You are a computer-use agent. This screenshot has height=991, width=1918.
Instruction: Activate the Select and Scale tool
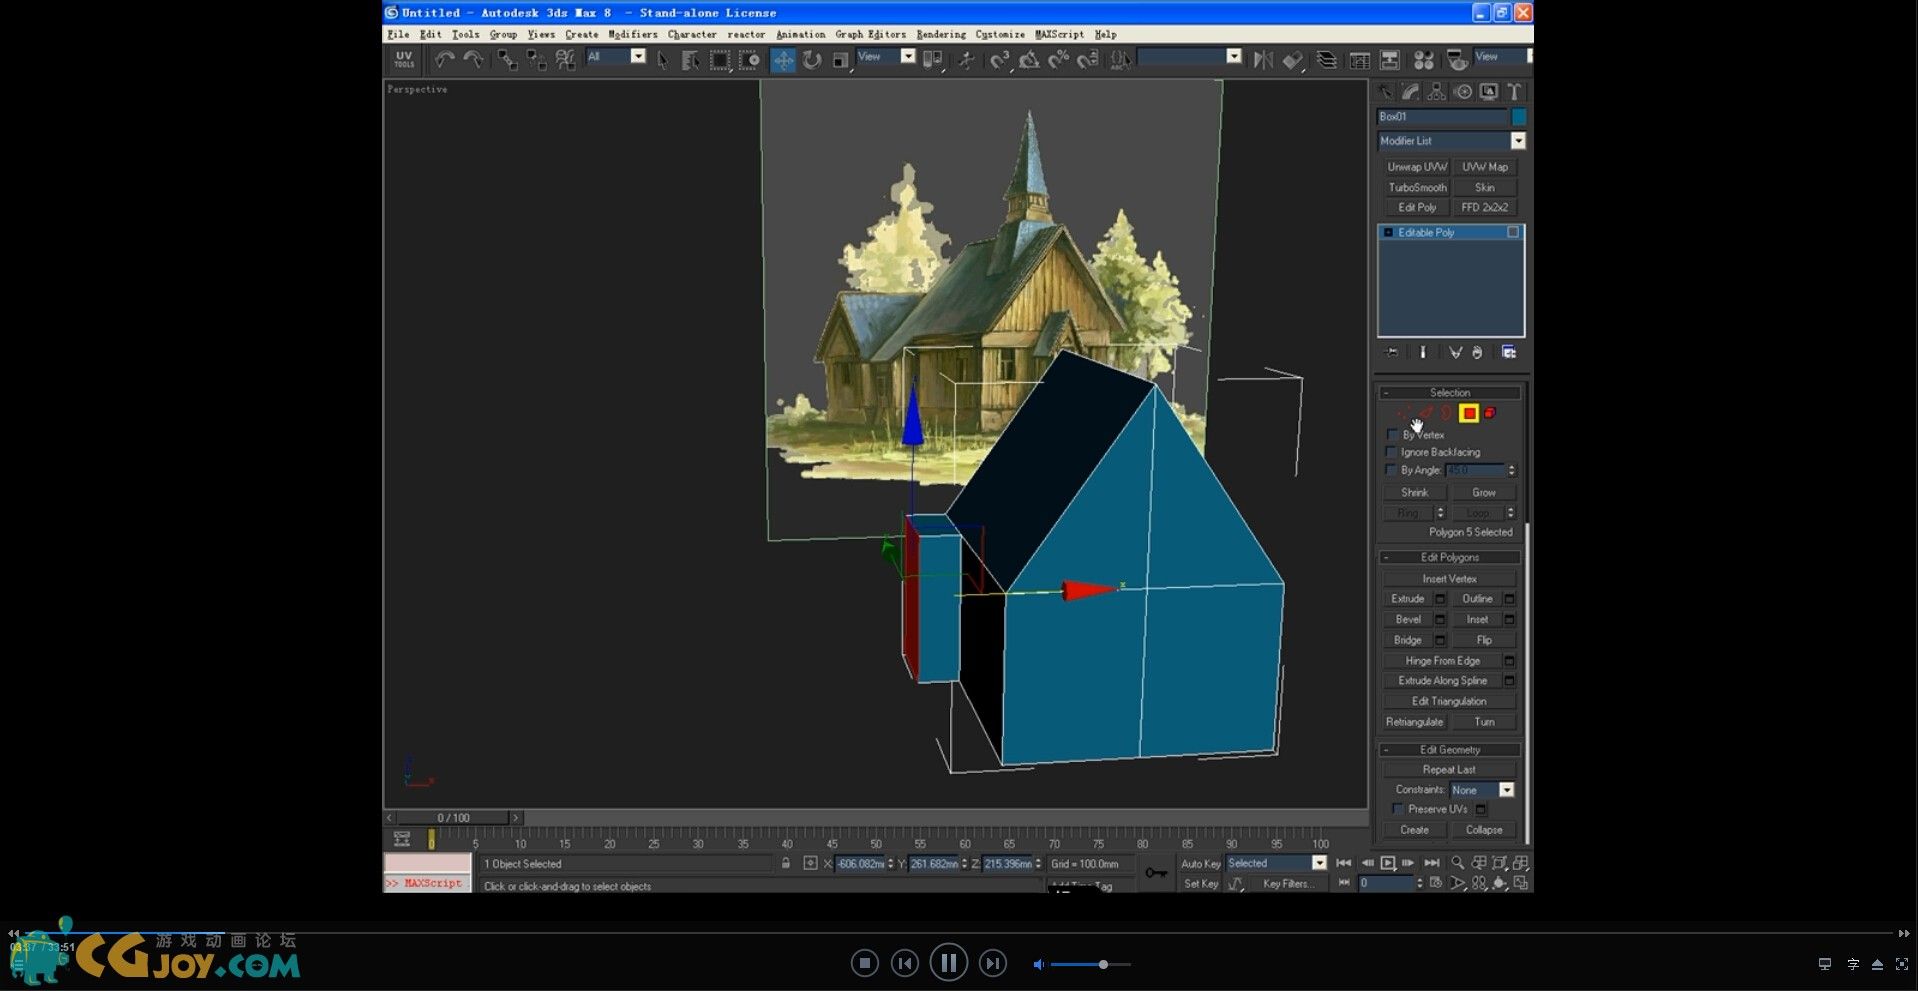[841, 60]
